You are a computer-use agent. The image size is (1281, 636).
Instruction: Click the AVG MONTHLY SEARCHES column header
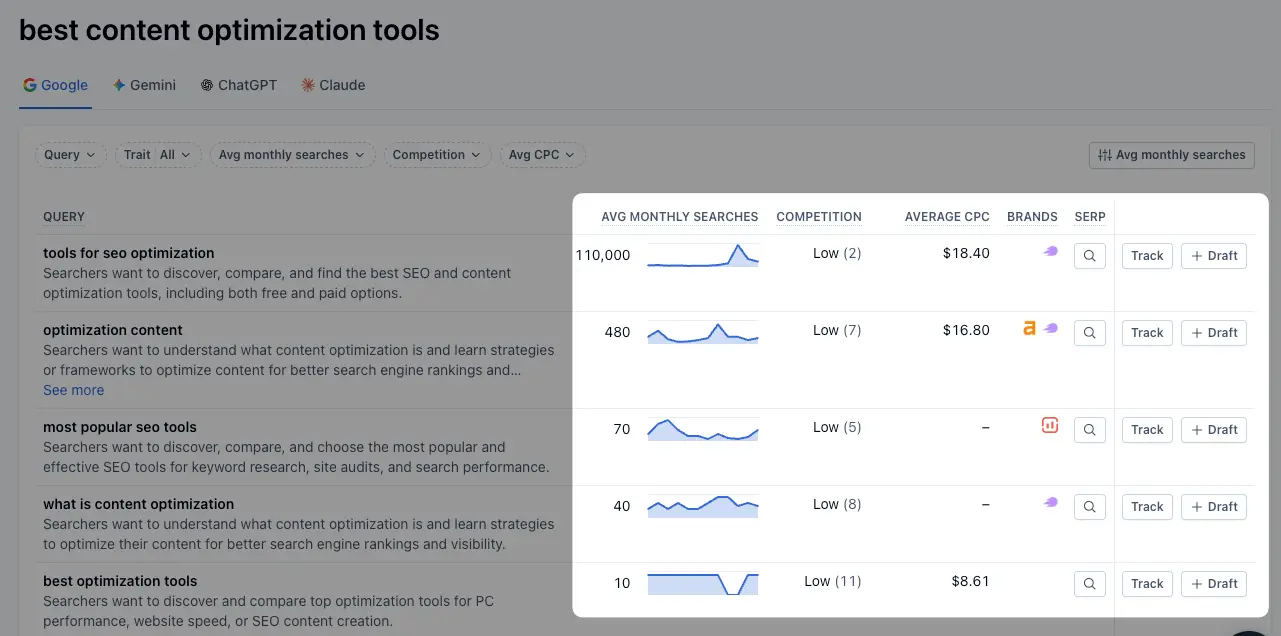click(x=680, y=217)
